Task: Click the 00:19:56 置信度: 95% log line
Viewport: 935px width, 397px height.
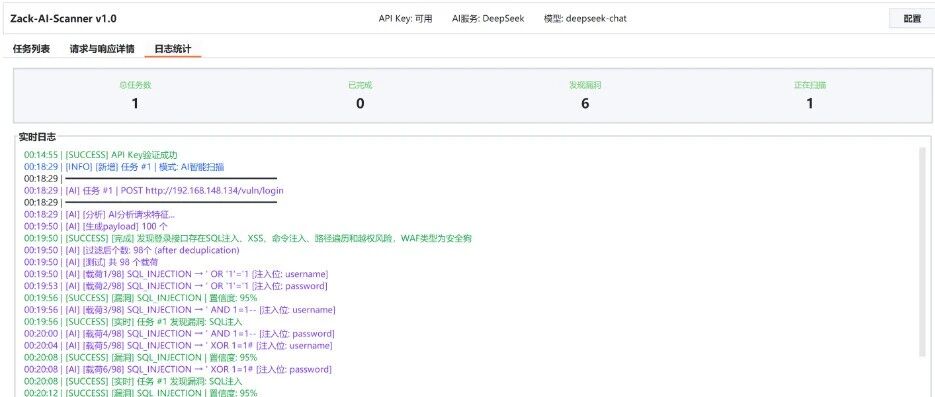Action: pos(141,298)
